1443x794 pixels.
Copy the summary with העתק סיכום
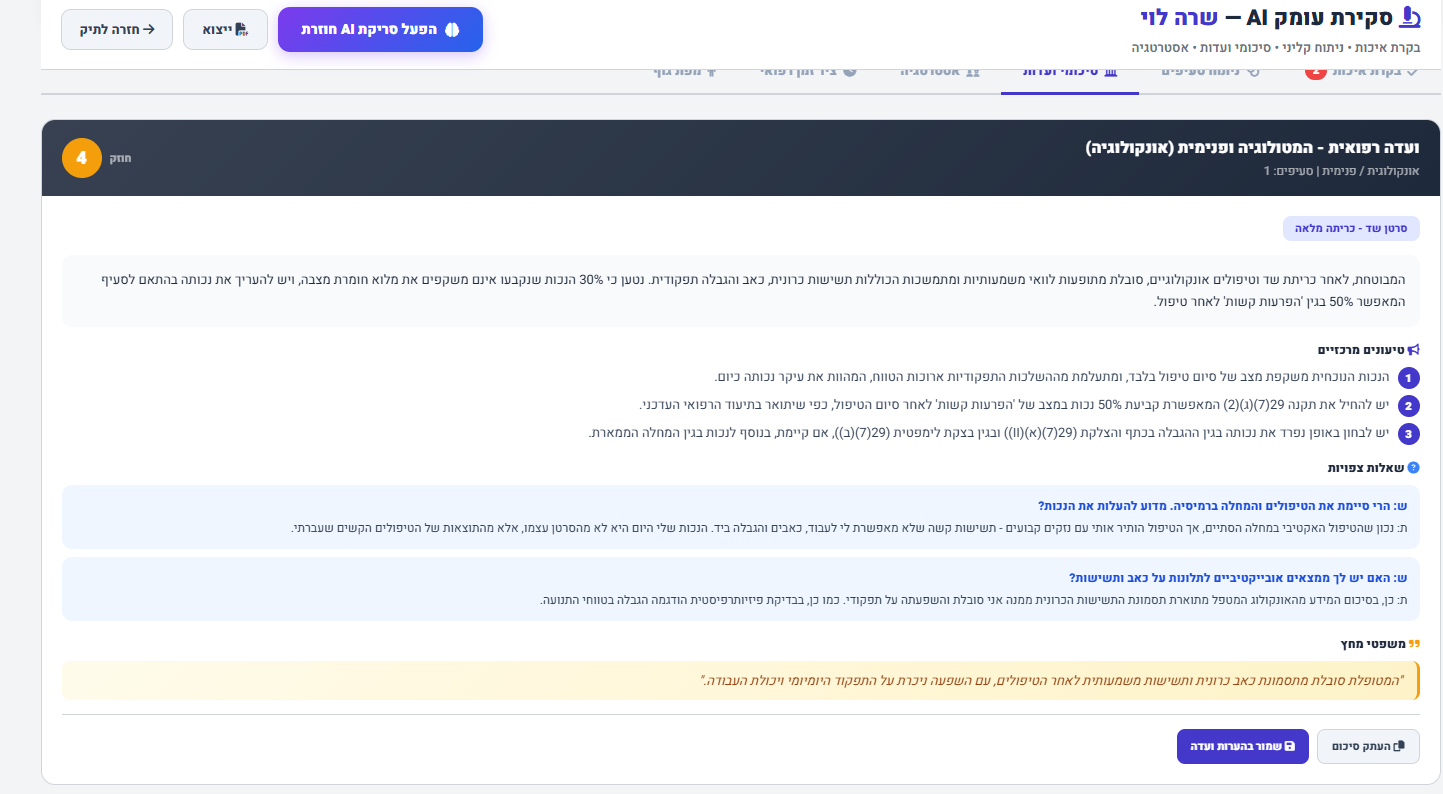(x=1368, y=746)
